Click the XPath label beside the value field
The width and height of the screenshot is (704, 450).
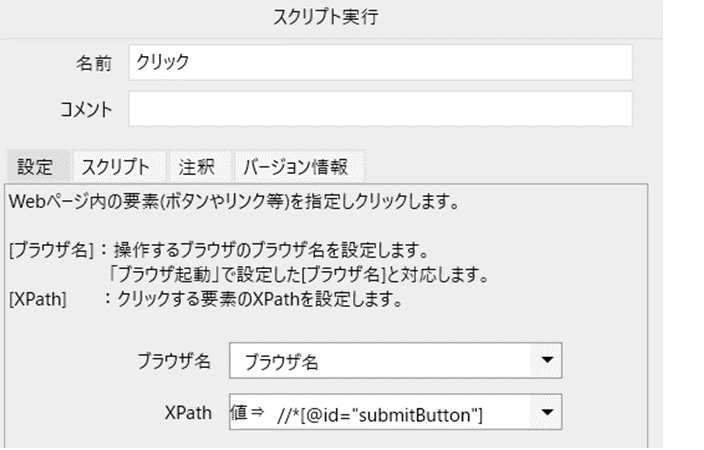[x=188, y=413]
